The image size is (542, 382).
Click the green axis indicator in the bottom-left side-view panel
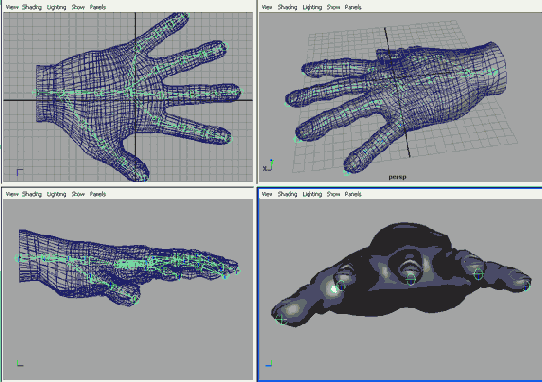[20, 363]
